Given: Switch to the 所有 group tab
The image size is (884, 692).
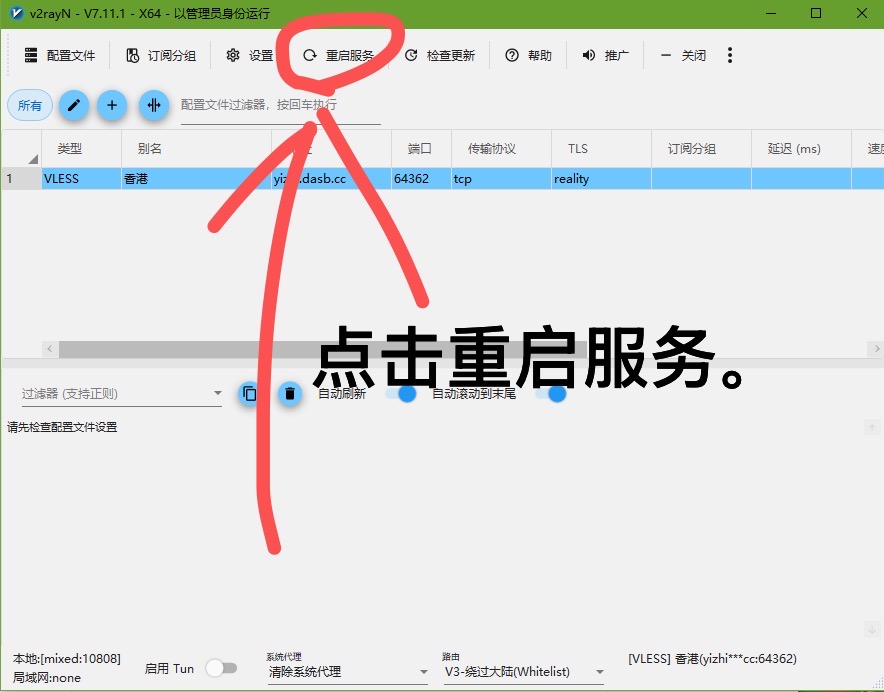Looking at the screenshot, I should coord(29,104).
